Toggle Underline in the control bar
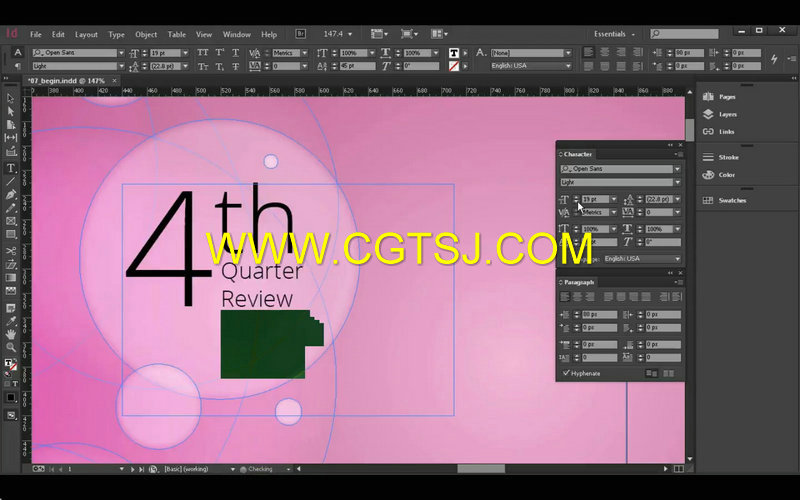Viewport: 800px width, 500px height. click(x=235, y=53)
